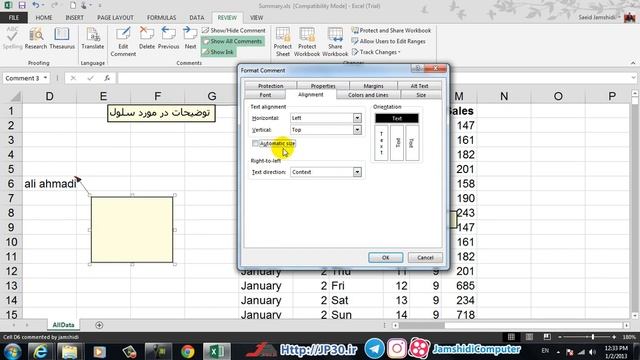
Task: Switch to Page Break Preview in status bar
Action: [x=547, y=337]
